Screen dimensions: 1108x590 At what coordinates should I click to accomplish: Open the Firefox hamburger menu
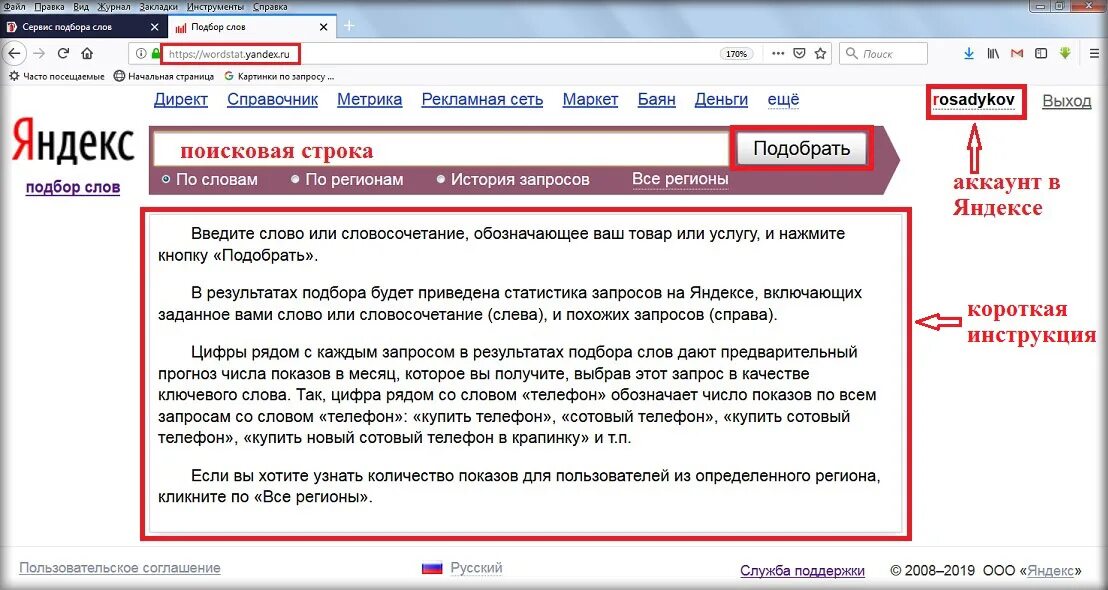pos(1094,53)
